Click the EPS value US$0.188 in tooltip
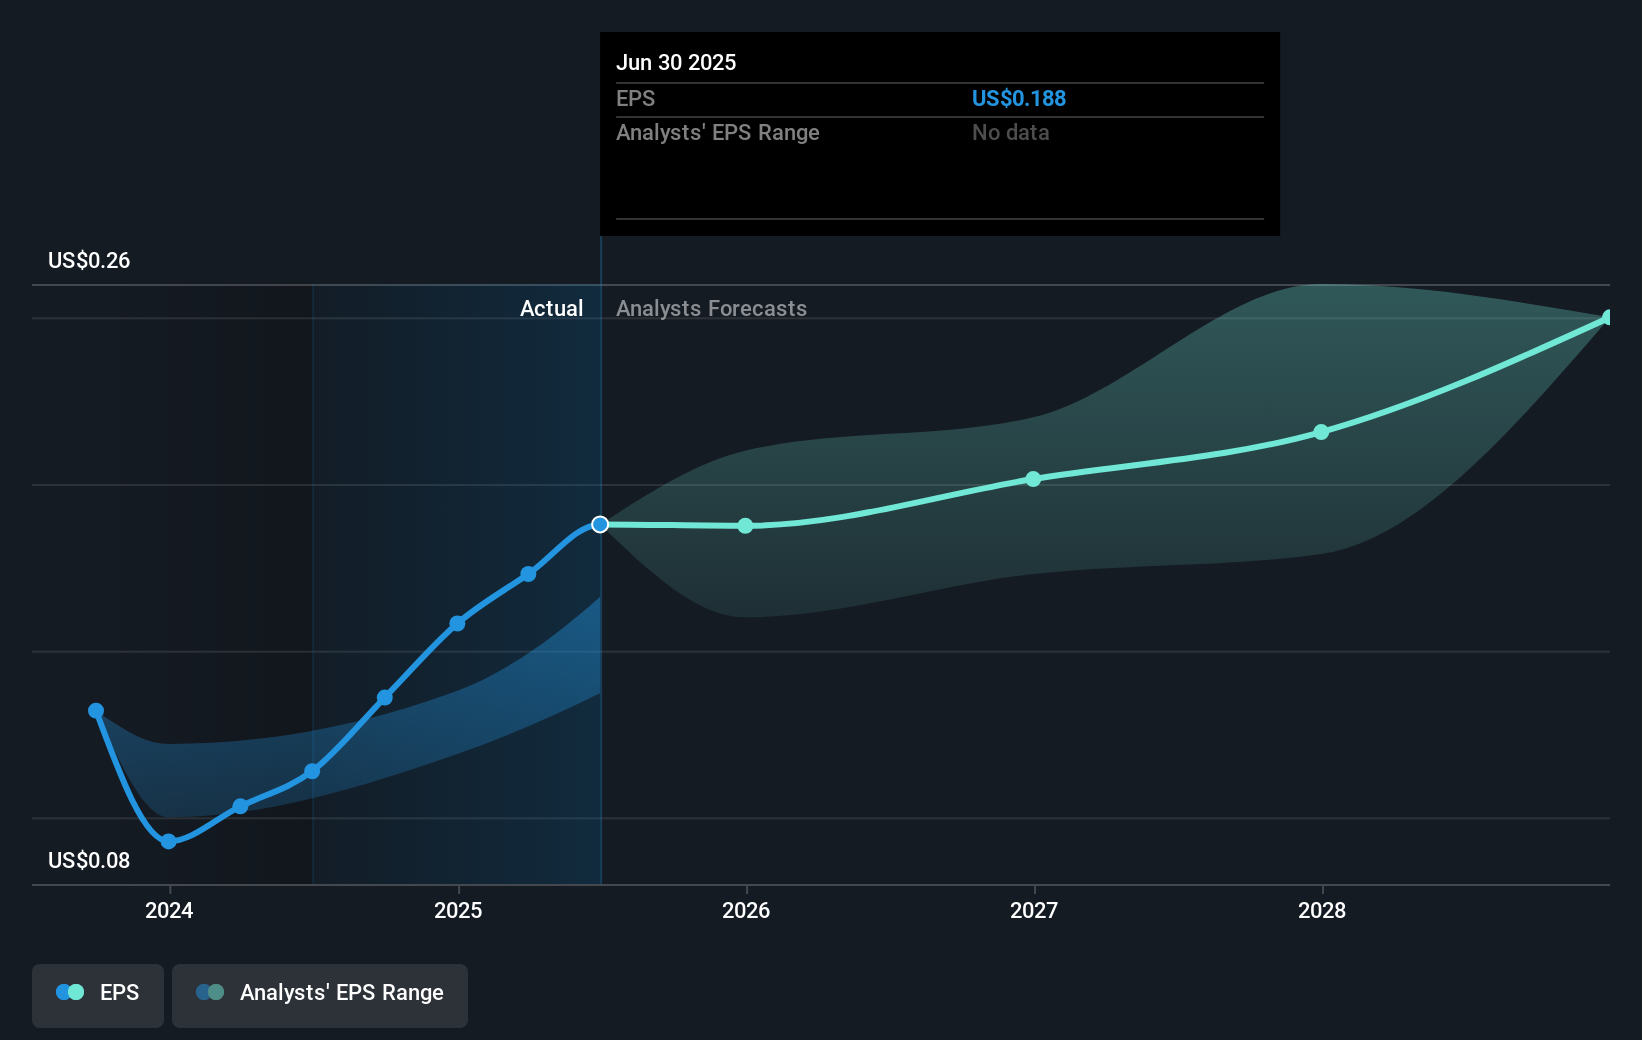Image resolution: width=1642 pixels, height=1040 pixels. coord(1019,98)
